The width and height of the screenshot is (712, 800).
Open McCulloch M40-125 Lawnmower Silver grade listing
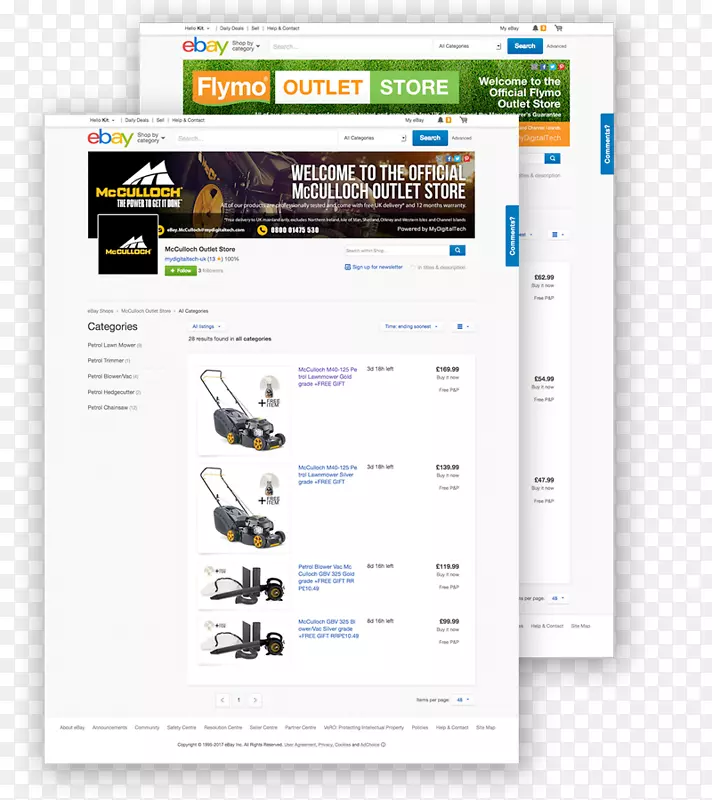pyautogui.click(x=327, y=474)
